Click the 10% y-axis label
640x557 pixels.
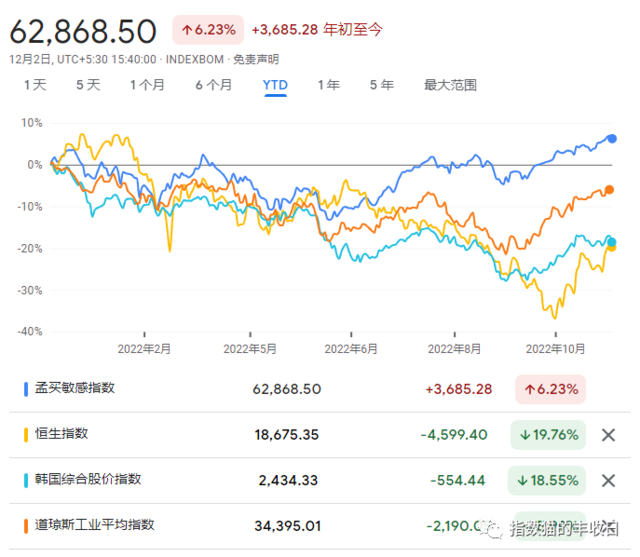click(32, 123)
